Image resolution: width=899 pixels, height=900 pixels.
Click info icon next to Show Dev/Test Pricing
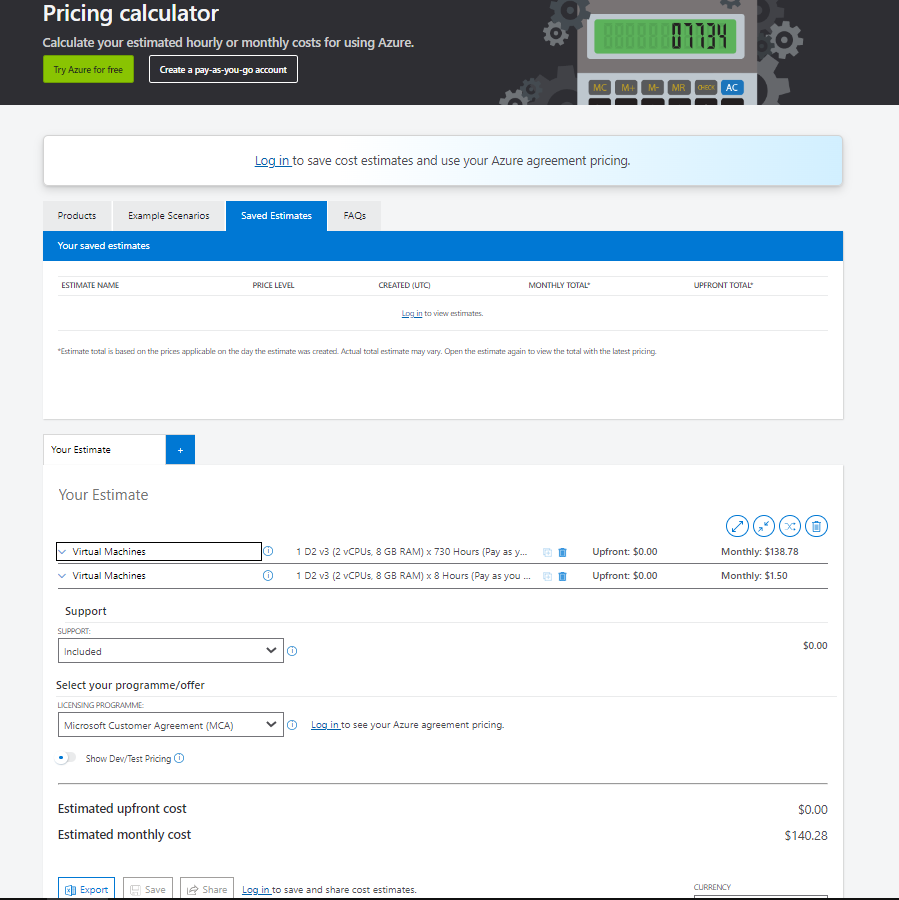[179, 758]
